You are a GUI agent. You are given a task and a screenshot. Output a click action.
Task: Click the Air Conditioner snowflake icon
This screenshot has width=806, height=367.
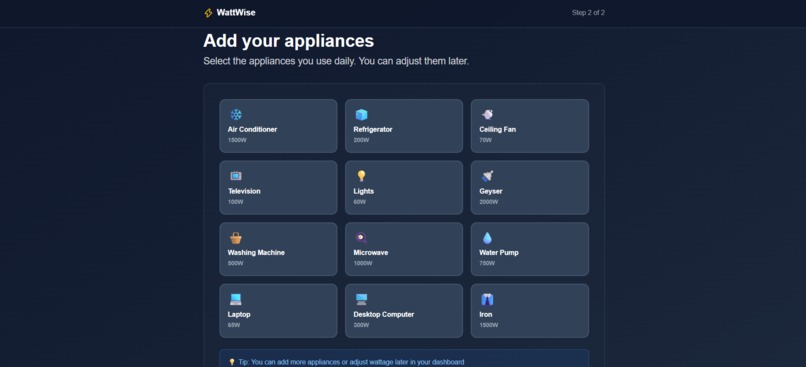pyautogui.click(x=236, y=115)
